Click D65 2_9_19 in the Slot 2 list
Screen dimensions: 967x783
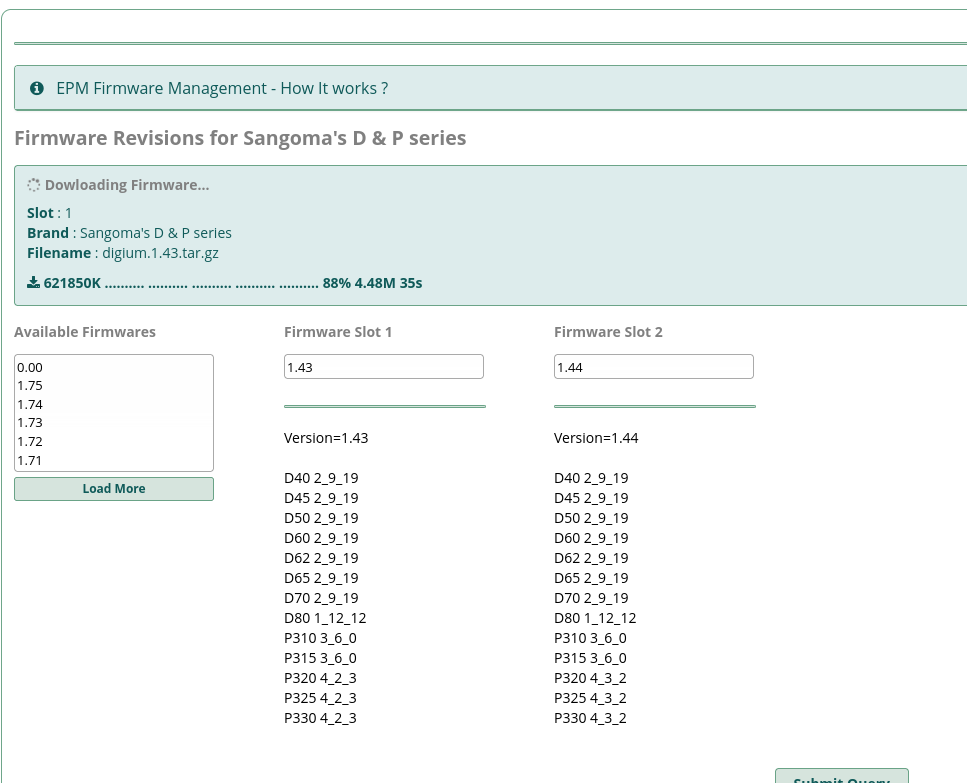point(591,578)
